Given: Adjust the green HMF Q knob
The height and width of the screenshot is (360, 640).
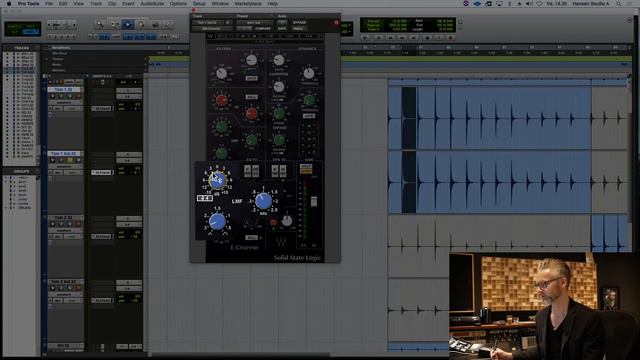Looking at the screenshot, I should point(222,153).
